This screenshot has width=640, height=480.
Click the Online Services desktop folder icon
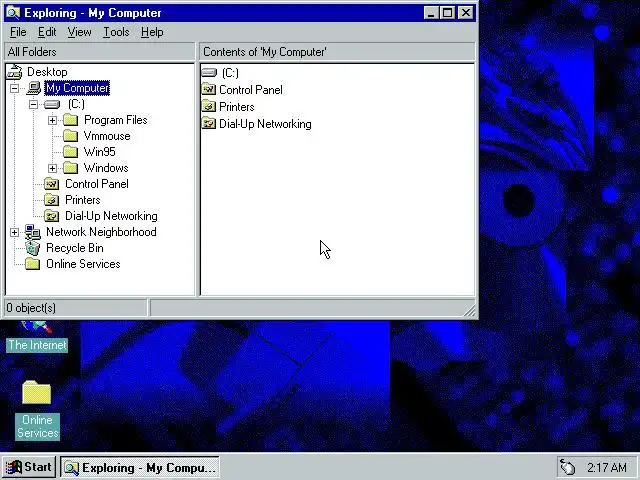click(37, 393)
